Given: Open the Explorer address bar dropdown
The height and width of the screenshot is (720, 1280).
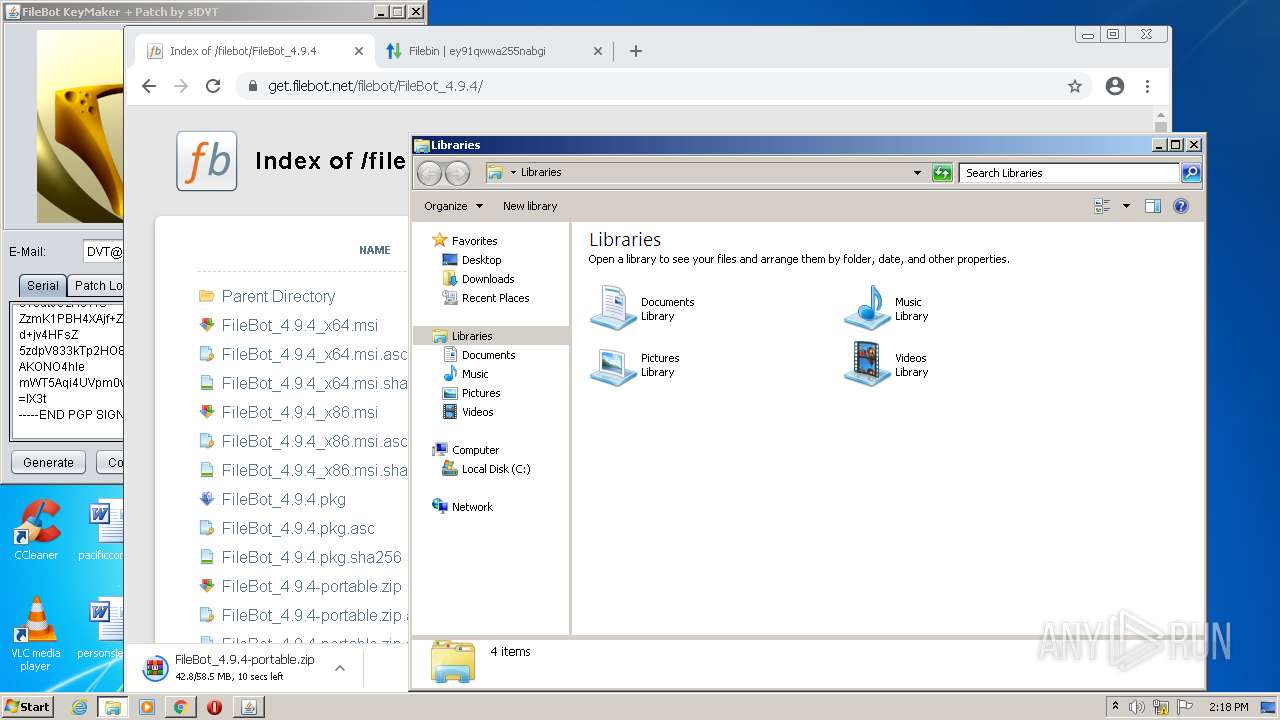Looking at the screenshot, I should [917, 173].
